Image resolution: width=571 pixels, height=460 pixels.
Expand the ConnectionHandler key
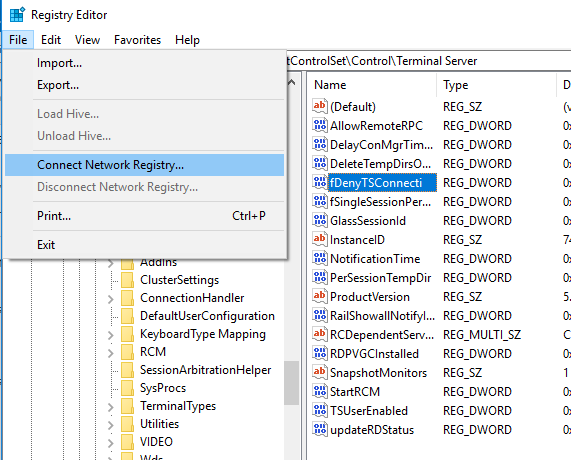tap(111, 299)
